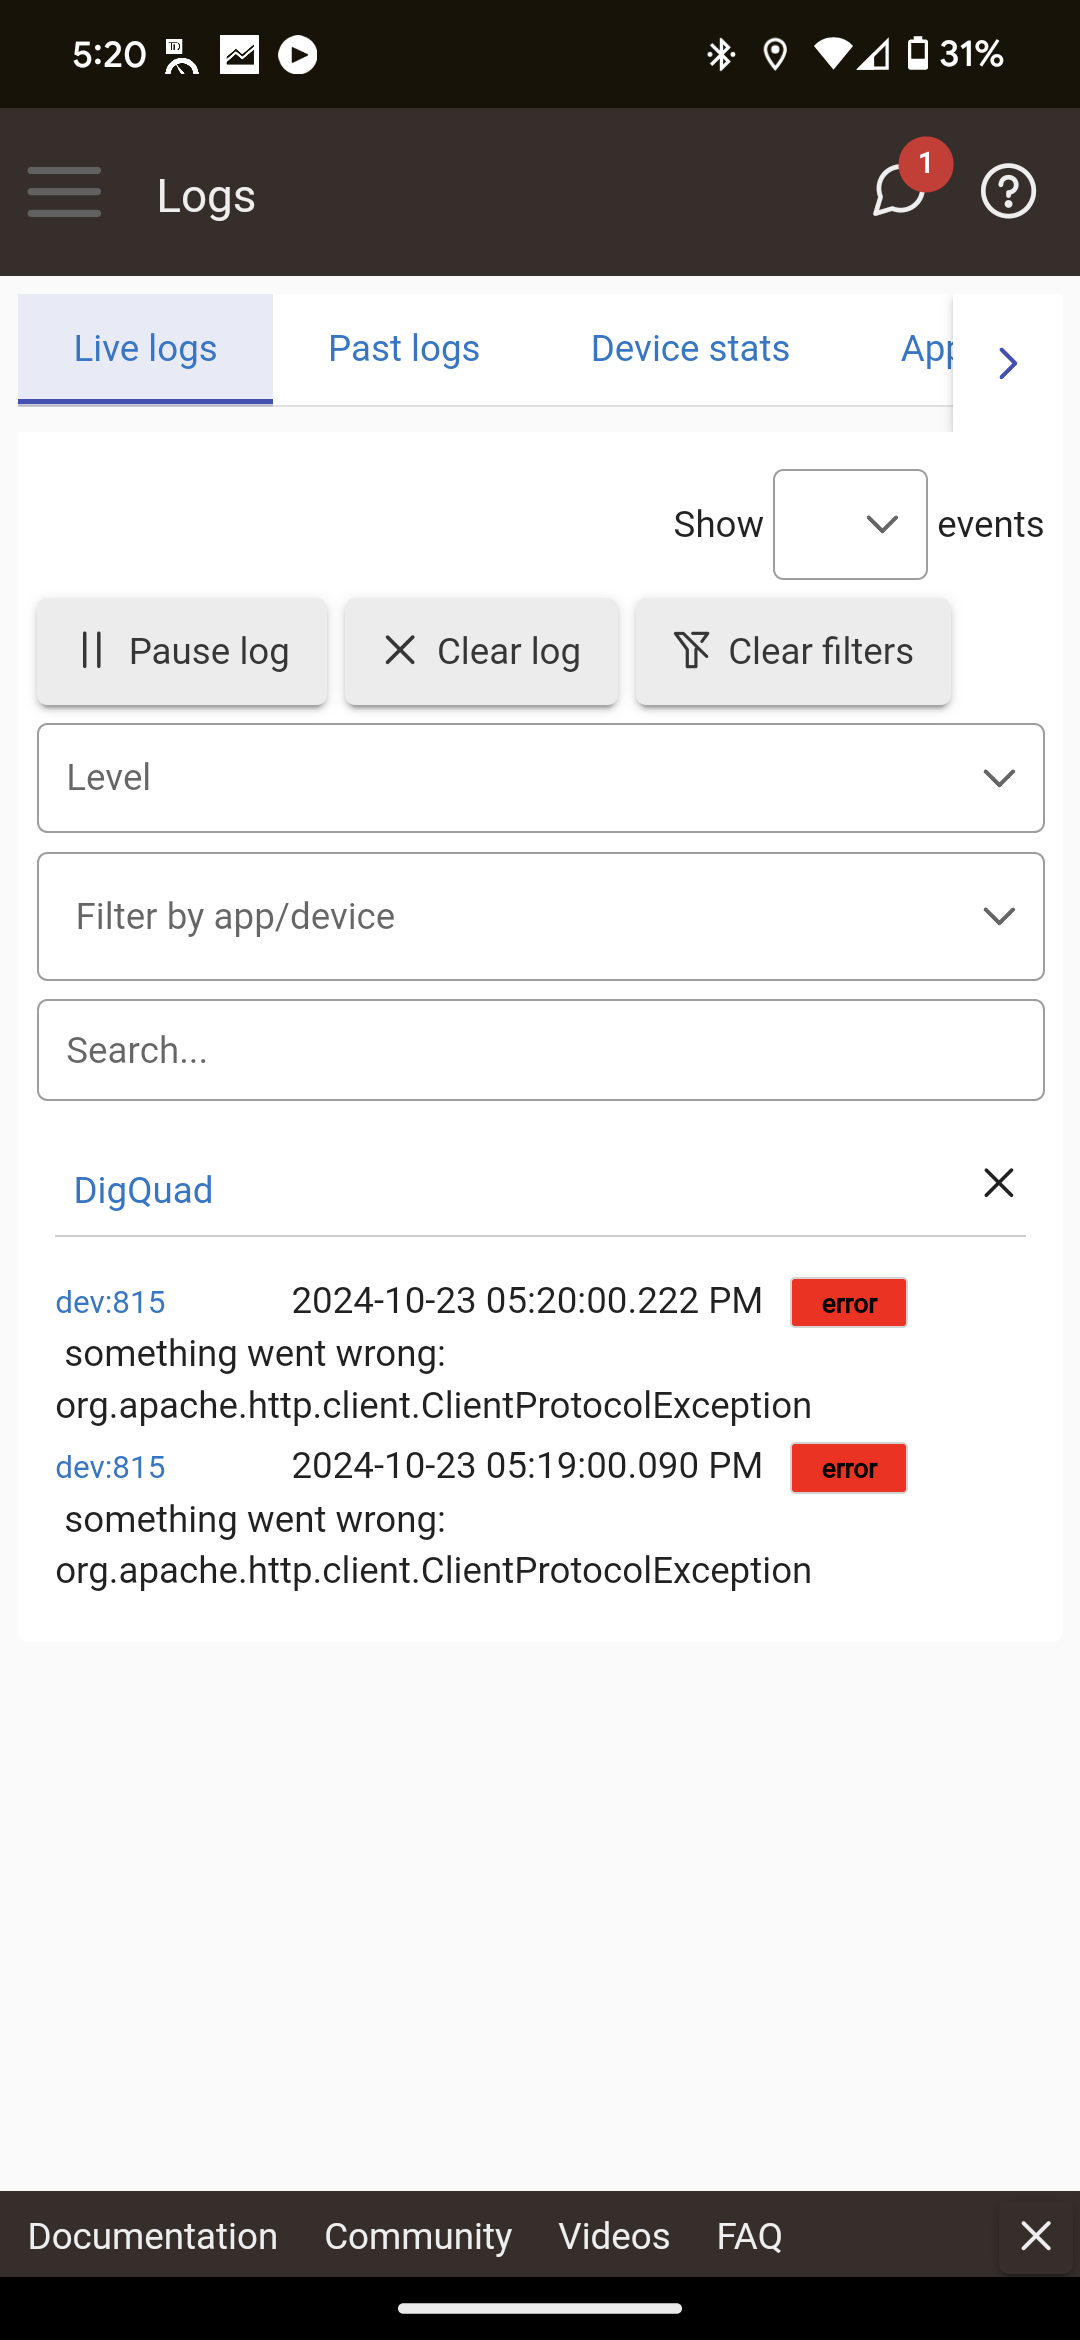Remove the DigQuad filter with X
1080x2340 pixels.
tap(998, 1183)
